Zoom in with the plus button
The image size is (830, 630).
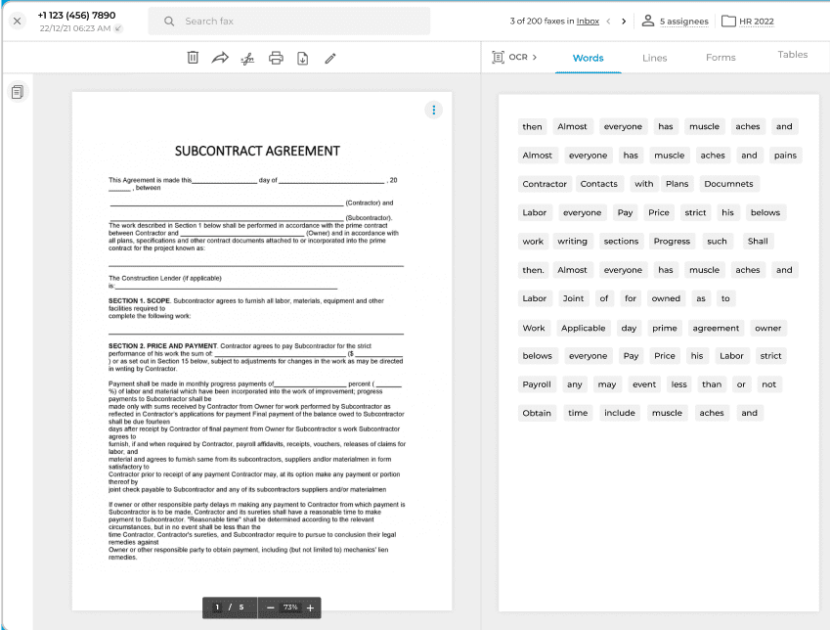[310, 607]
